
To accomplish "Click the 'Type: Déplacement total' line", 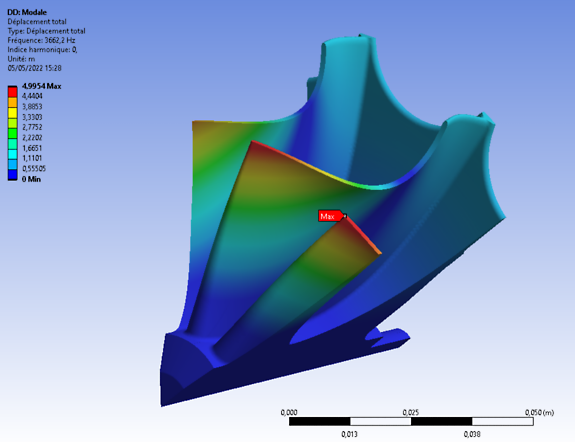I will [47, 31].
